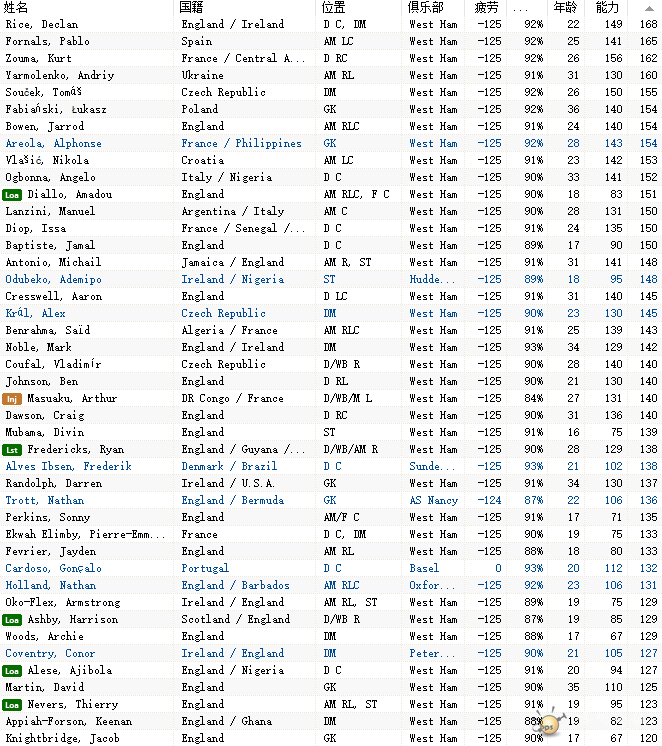Click the AS Nancy club cell
The image size is (662, 746).
[433, 501]
